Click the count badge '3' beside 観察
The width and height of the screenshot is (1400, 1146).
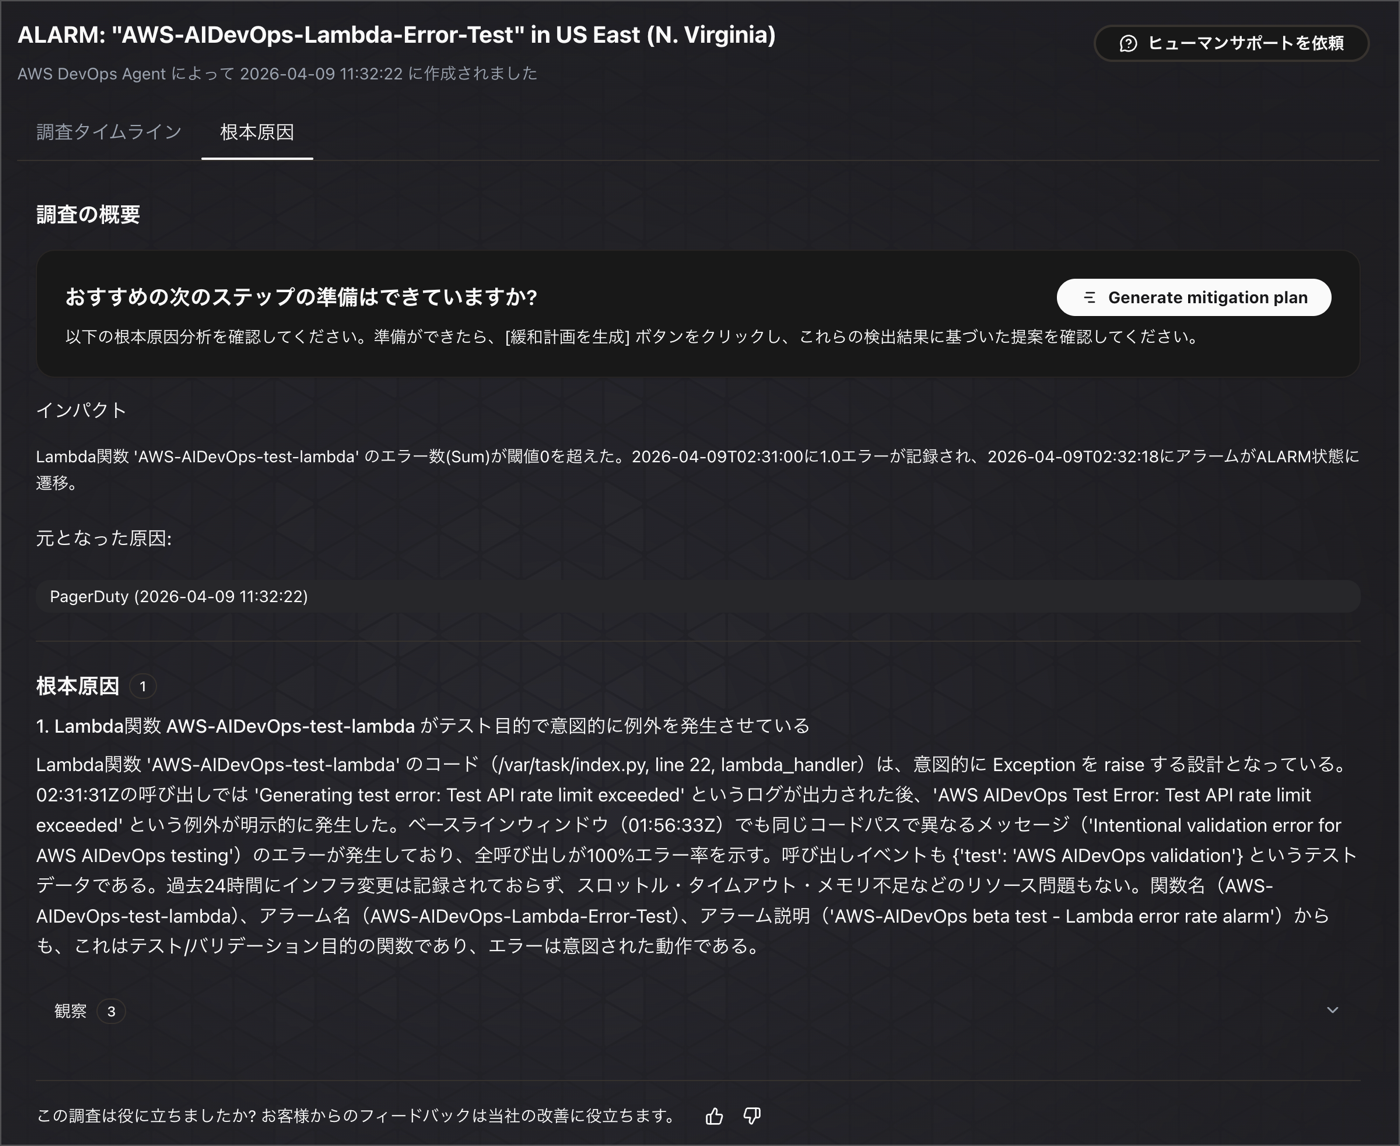pyautogui.click(x=112, y=1011)
